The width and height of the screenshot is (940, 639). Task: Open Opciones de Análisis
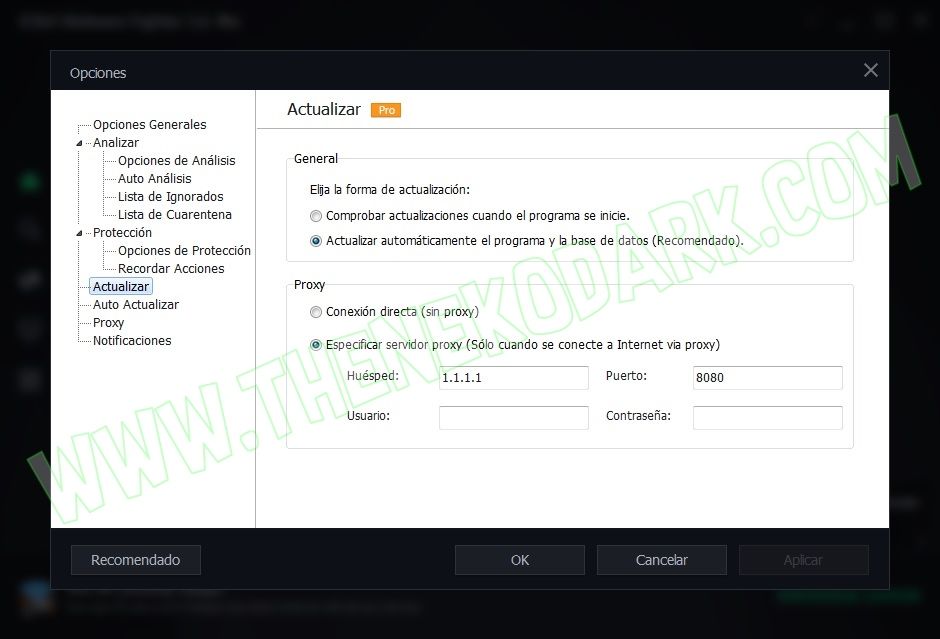(x=176, y=161)
